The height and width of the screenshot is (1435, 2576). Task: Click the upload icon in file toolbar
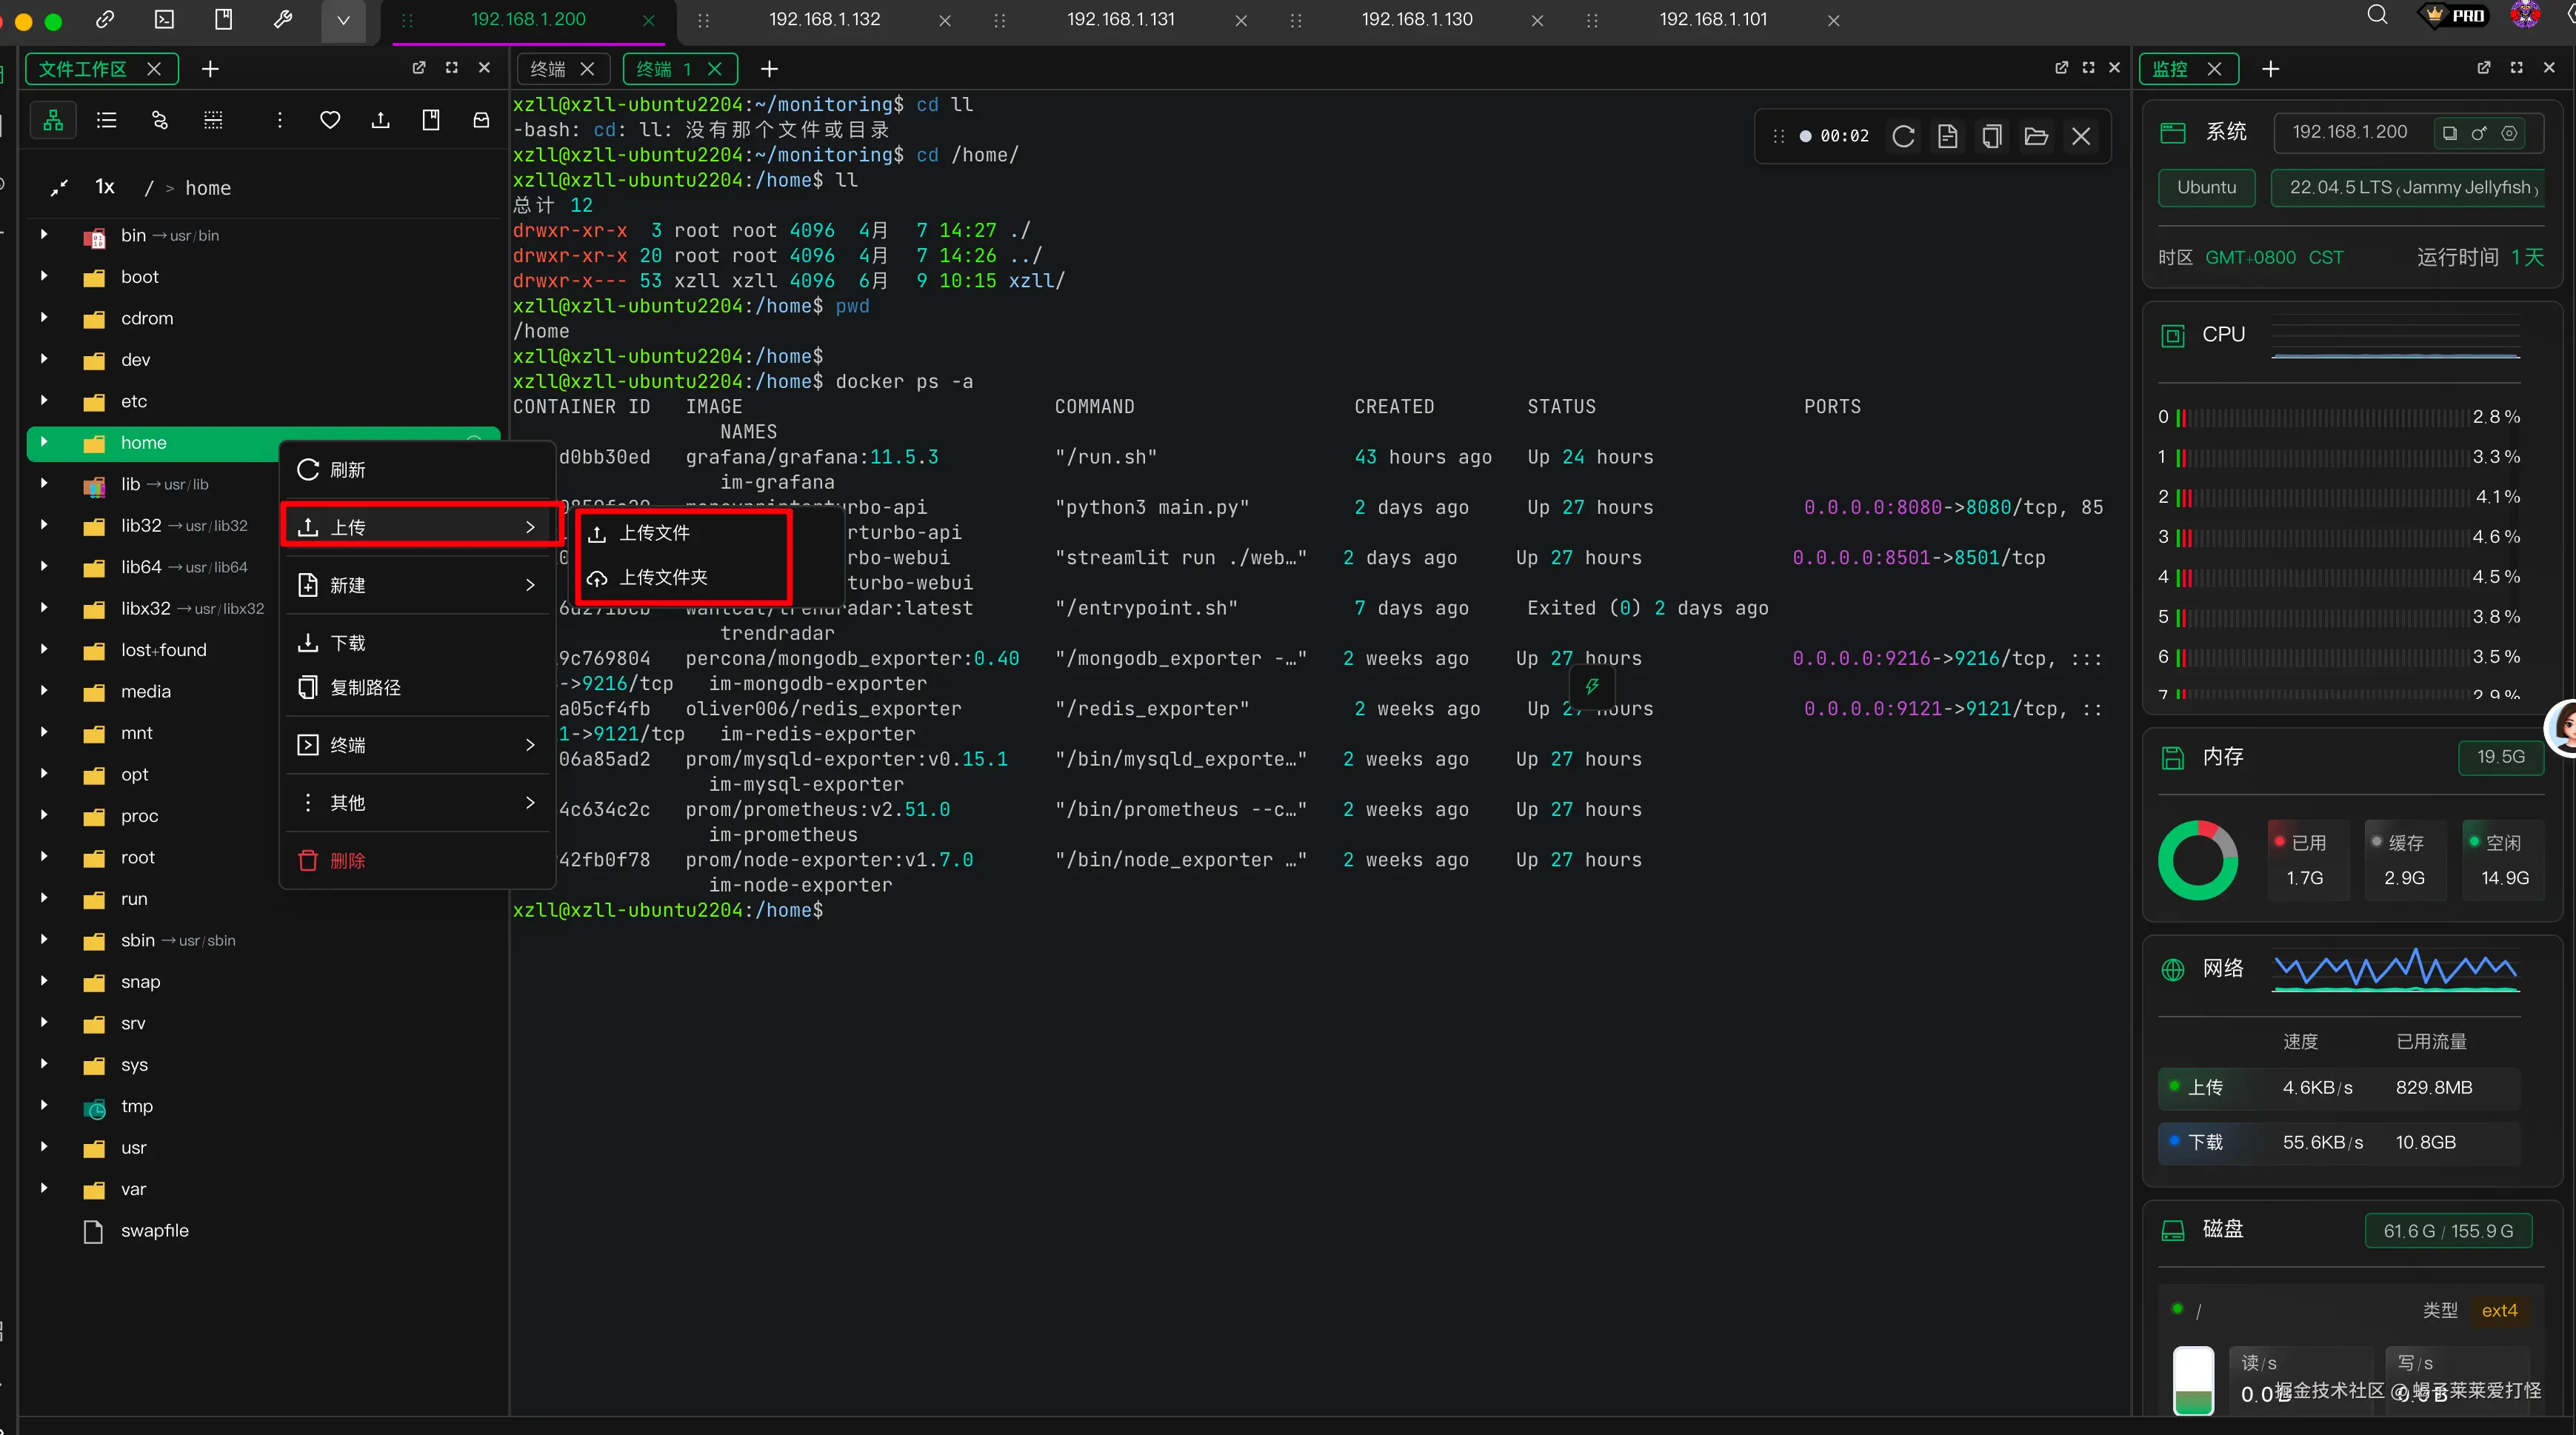(x=381, y=121)
